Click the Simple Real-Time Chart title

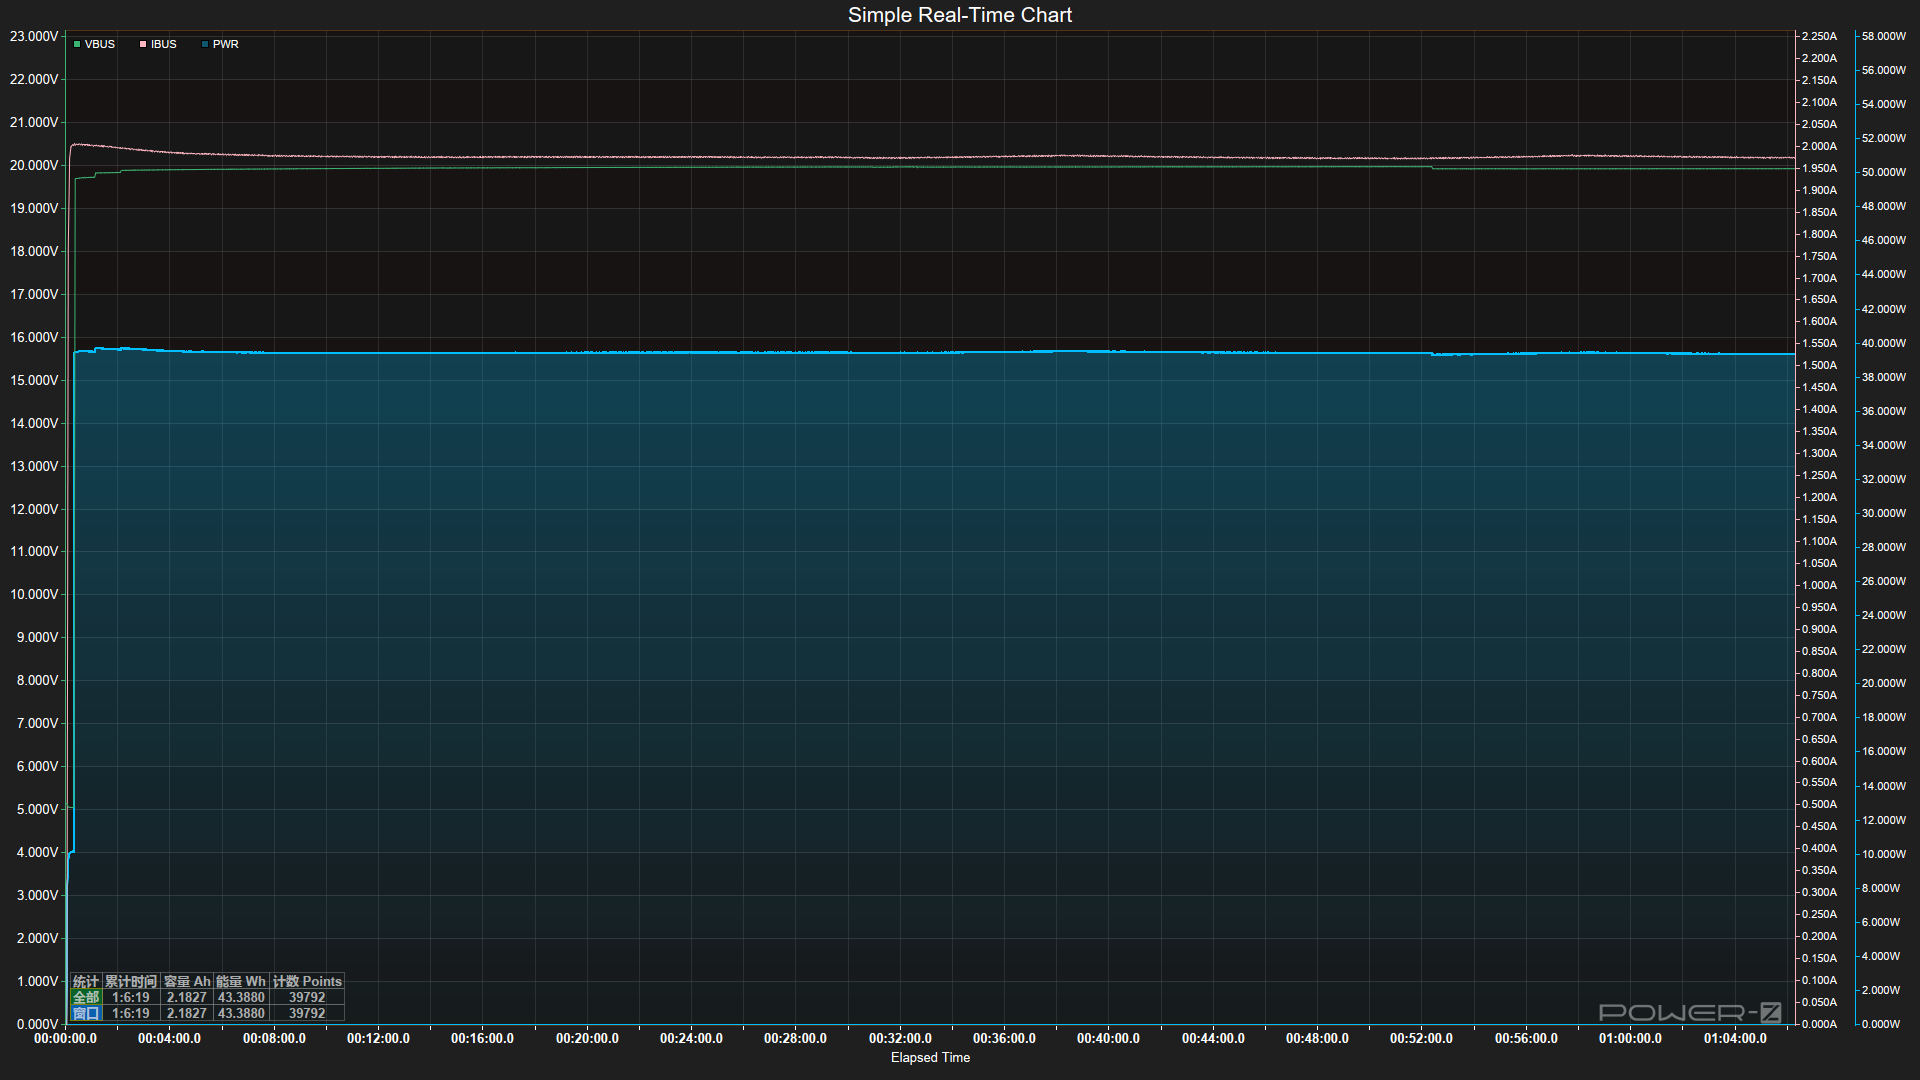tap(959, 15)
